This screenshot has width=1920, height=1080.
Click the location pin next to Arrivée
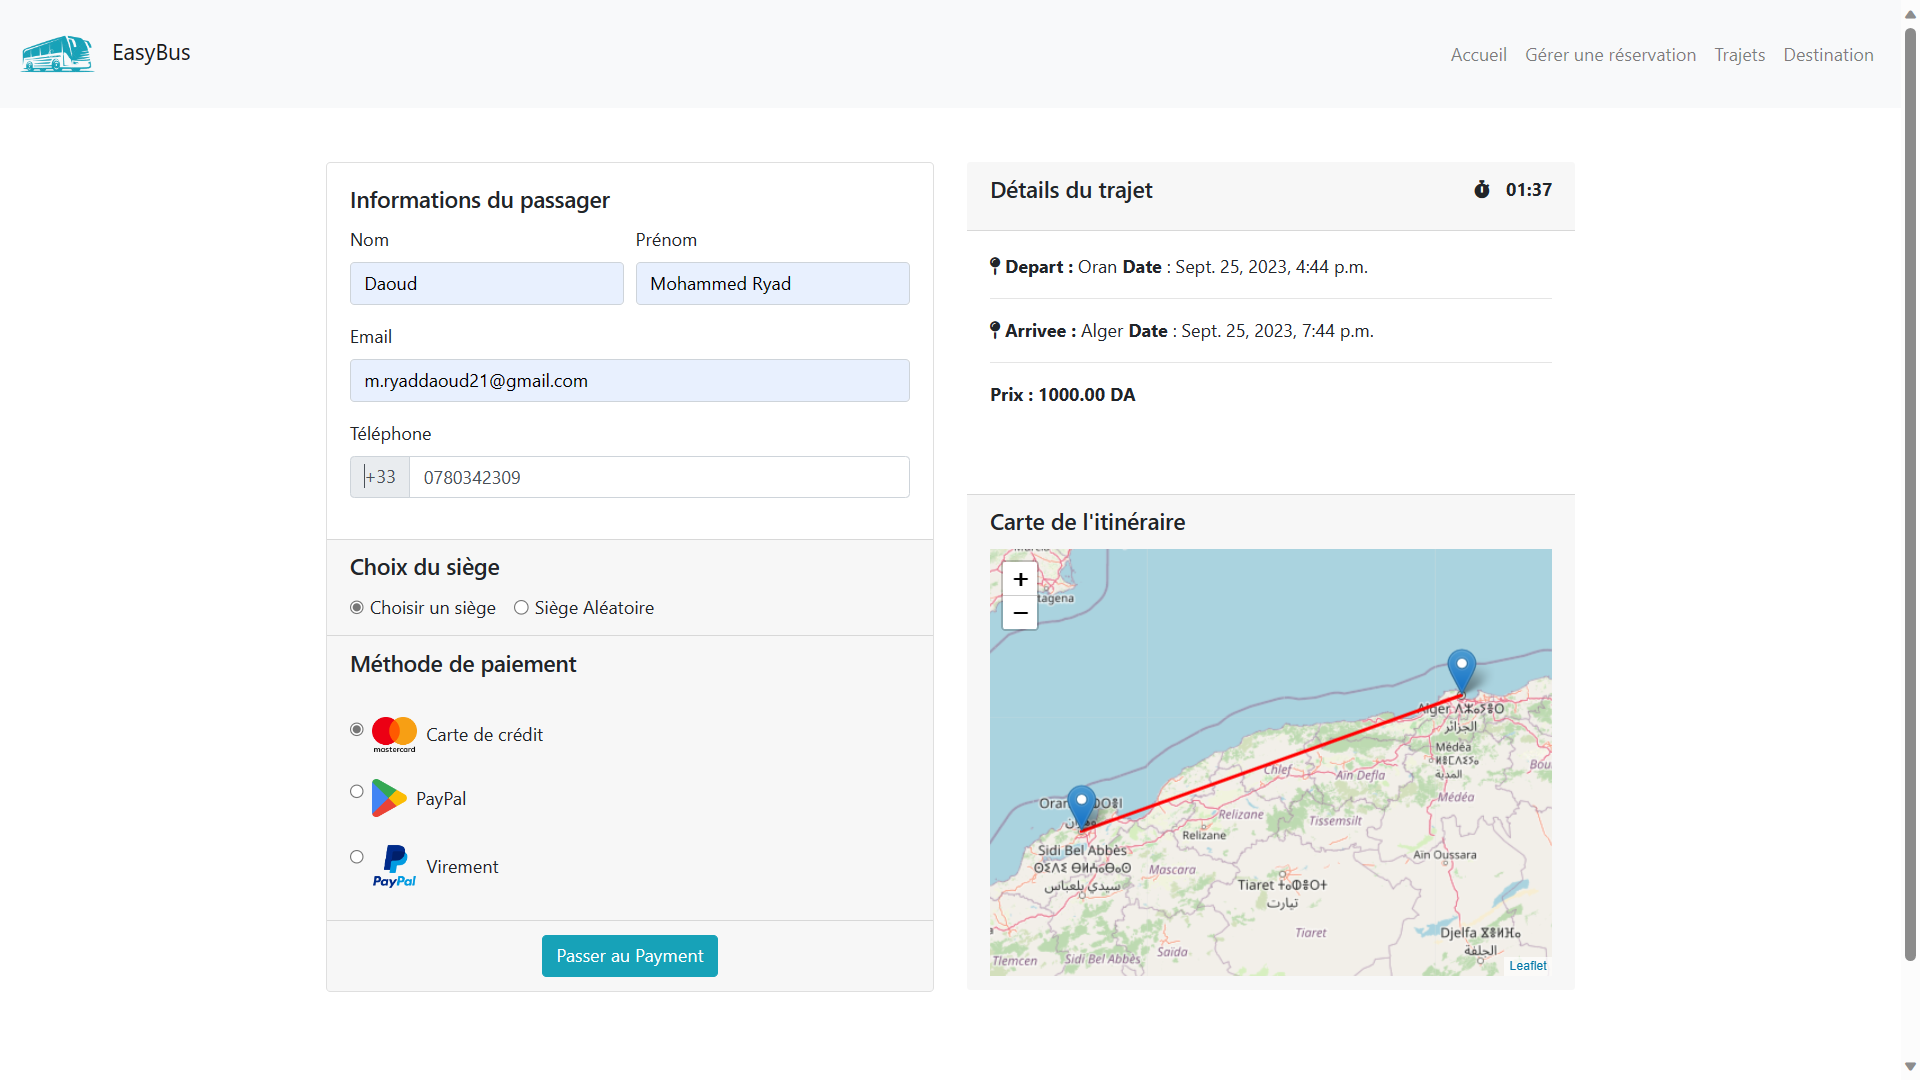995,329
